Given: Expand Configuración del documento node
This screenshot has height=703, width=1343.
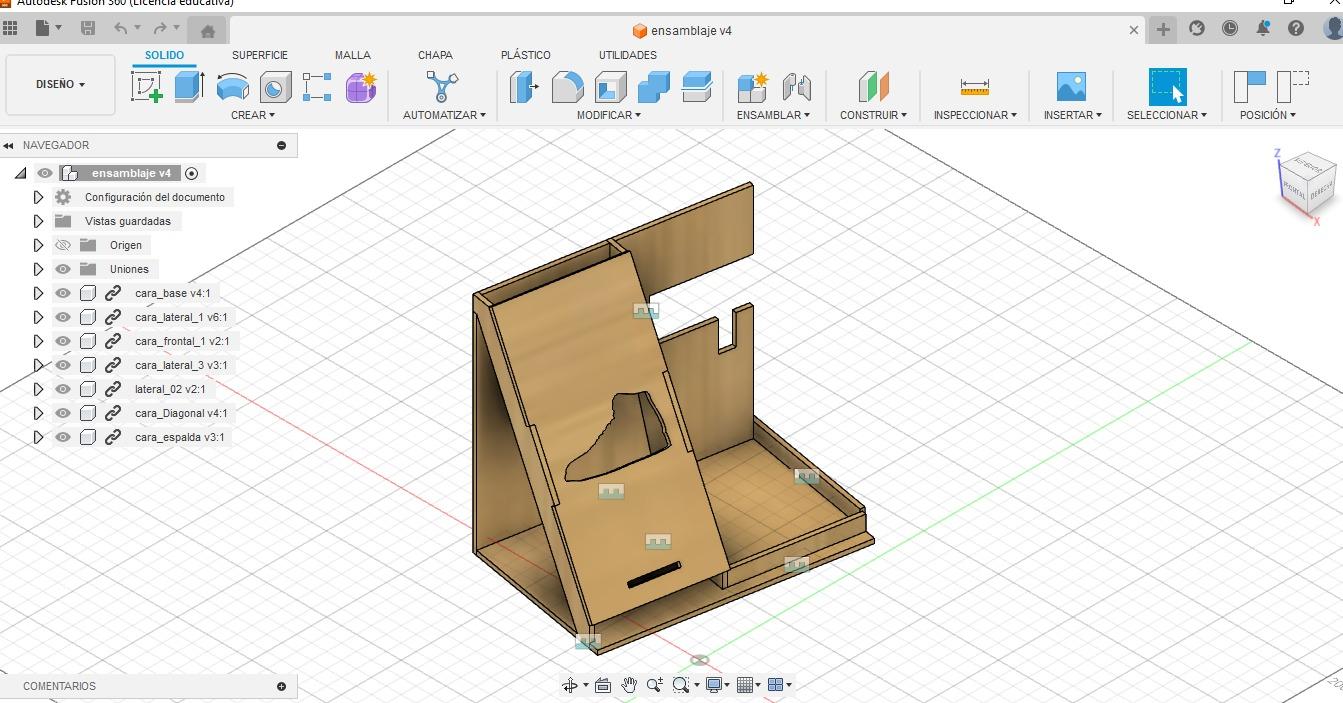Looking at the screenshot, I should pos(38,197).
